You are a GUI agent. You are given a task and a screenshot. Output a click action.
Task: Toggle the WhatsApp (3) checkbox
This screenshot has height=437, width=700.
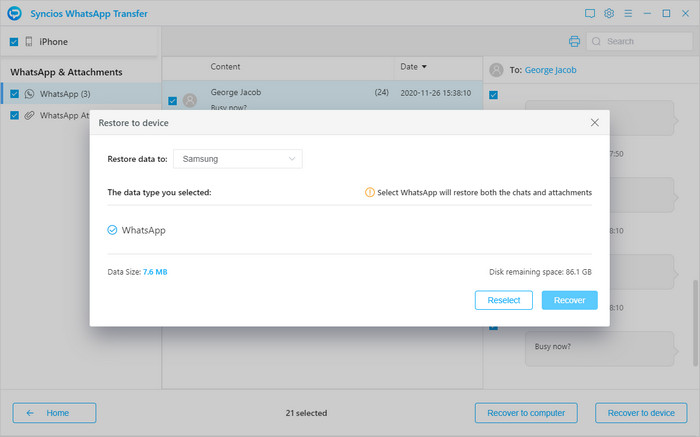pyautogui.click(x=14, y=94)
